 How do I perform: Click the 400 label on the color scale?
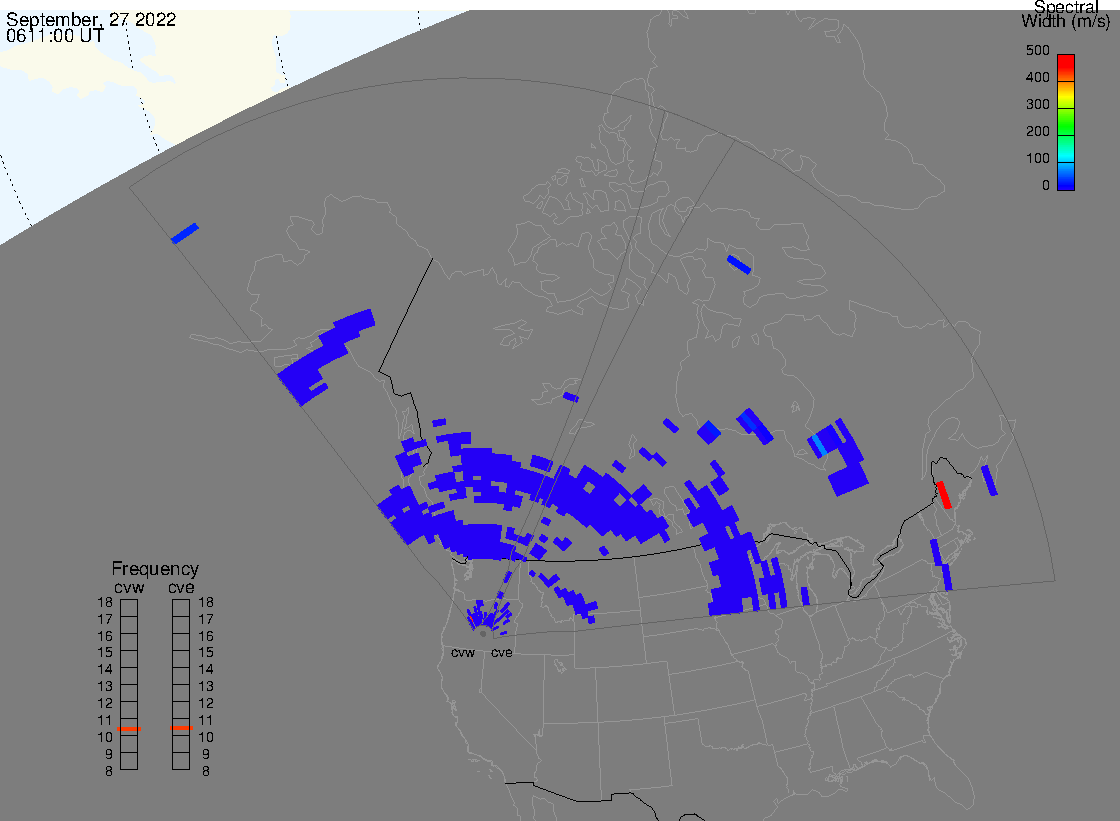point(1038,77)
